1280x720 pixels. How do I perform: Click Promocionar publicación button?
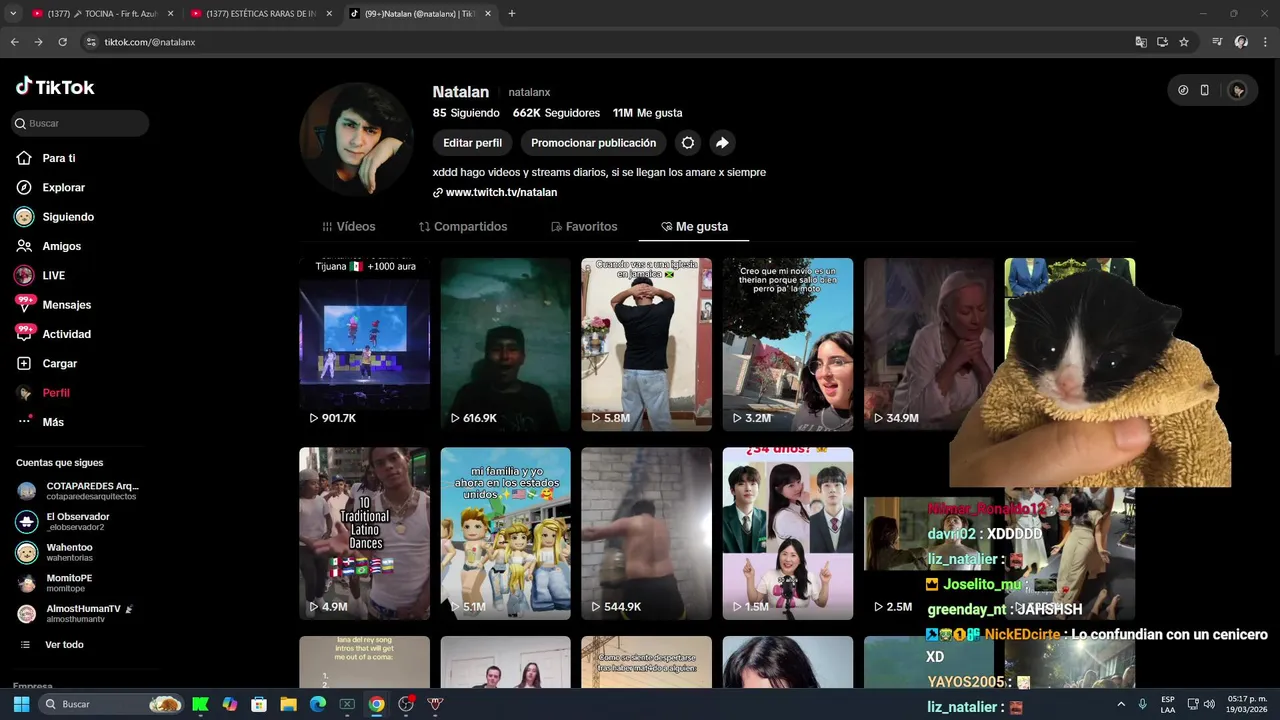[594, 143]
